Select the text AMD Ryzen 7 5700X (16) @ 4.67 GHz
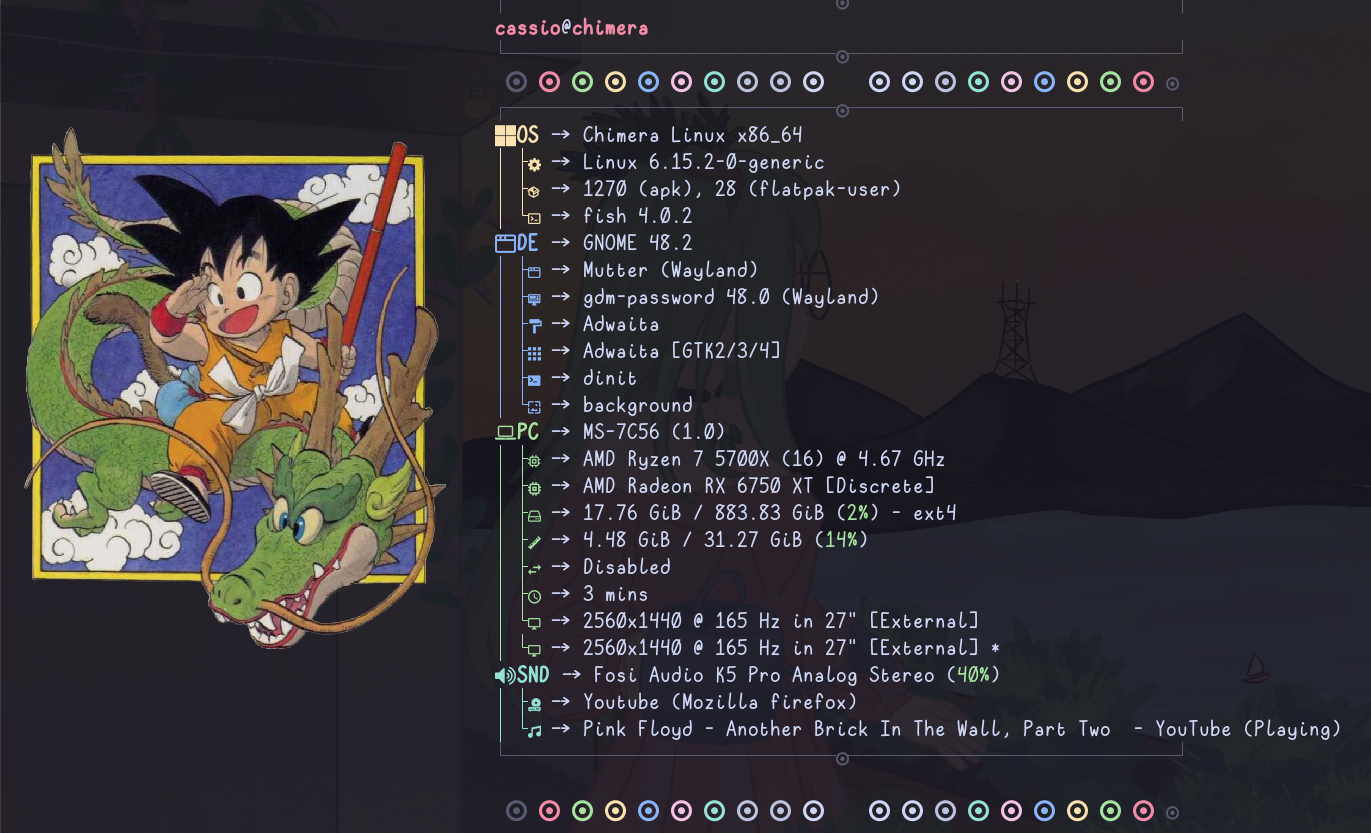1371x833 pixels. pyautogui.click(x=764, y=460)
